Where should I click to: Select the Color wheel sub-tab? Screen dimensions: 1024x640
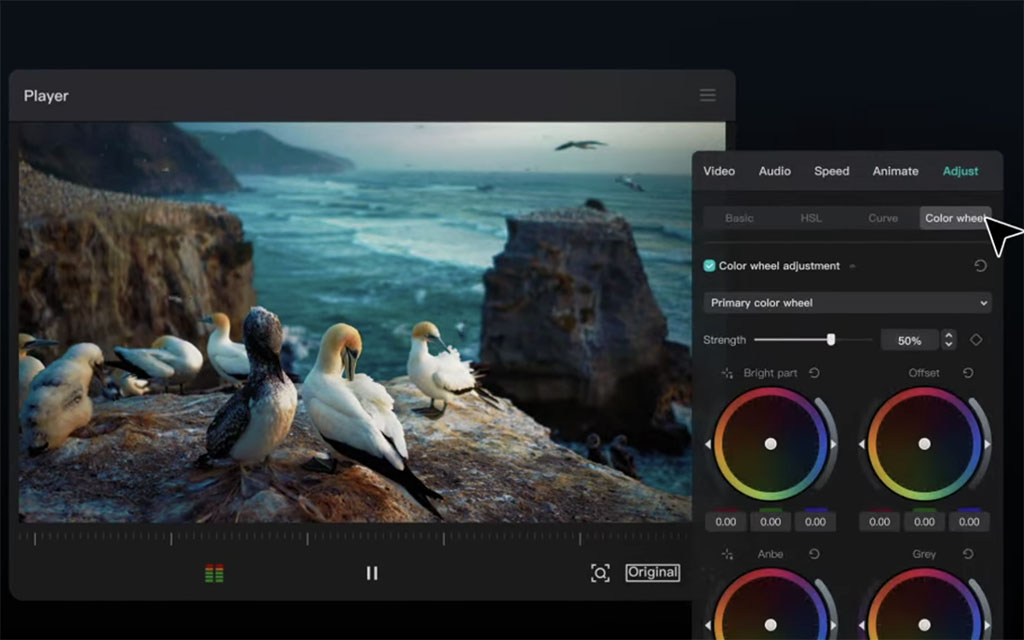coord(955,218)
